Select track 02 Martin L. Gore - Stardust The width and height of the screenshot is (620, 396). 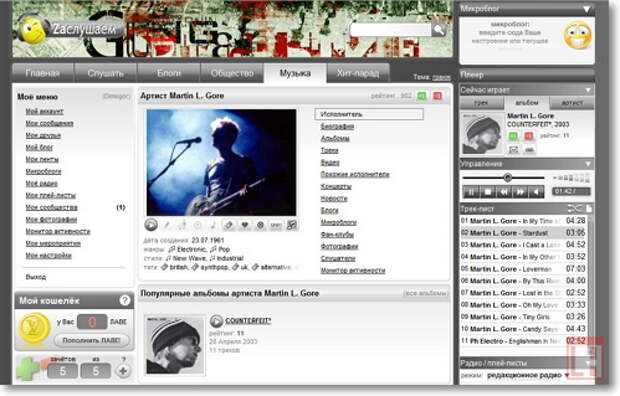(x=523, y=233)
